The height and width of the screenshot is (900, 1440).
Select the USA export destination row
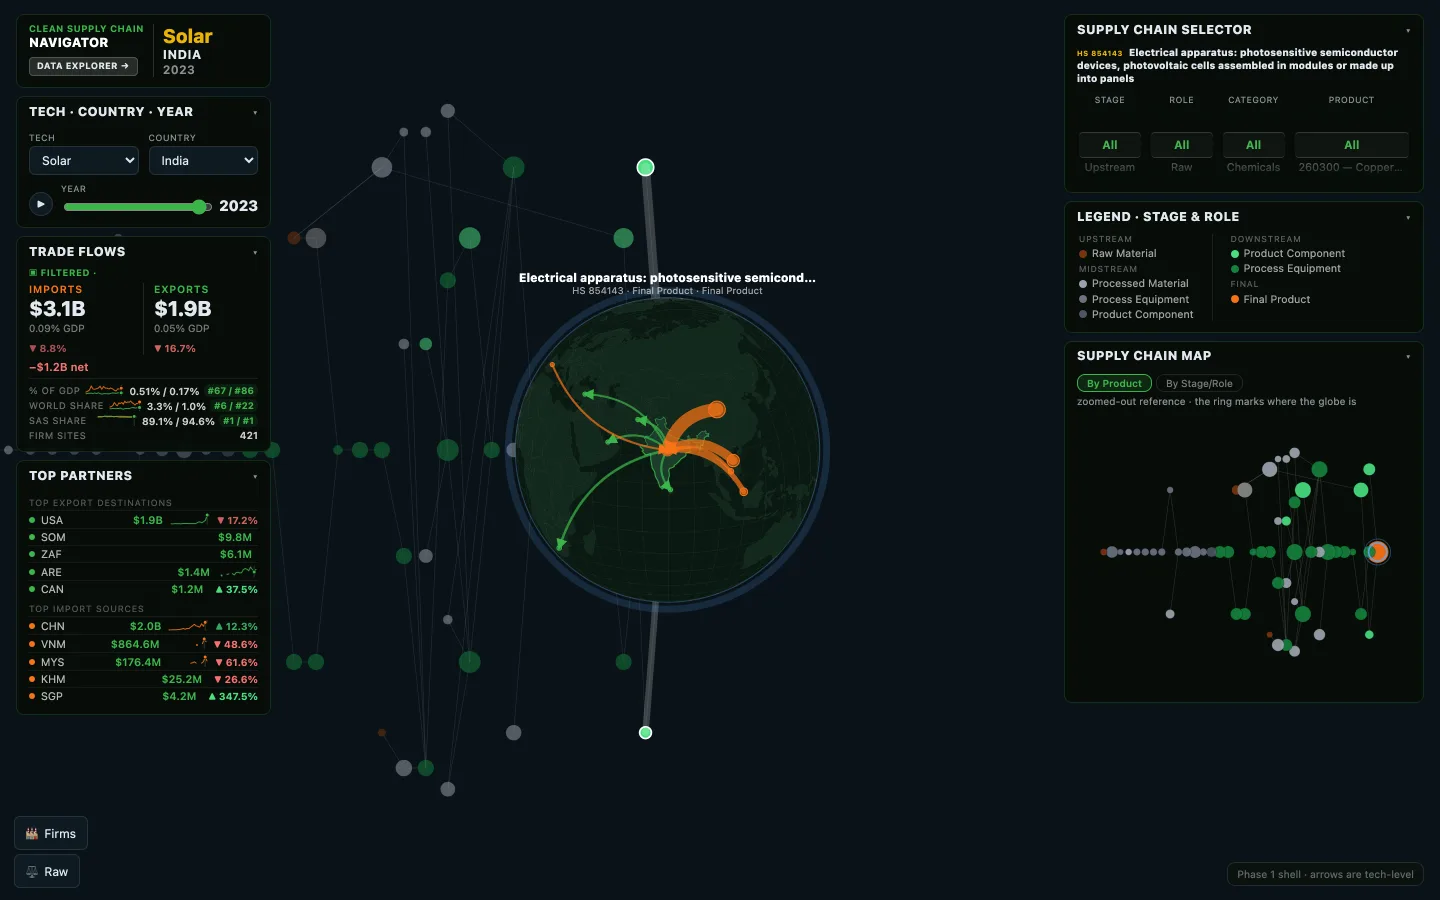click(143, 520)
